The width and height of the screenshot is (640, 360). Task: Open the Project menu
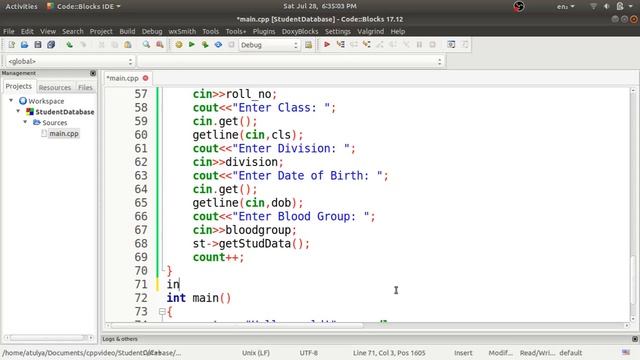(101, 31)
